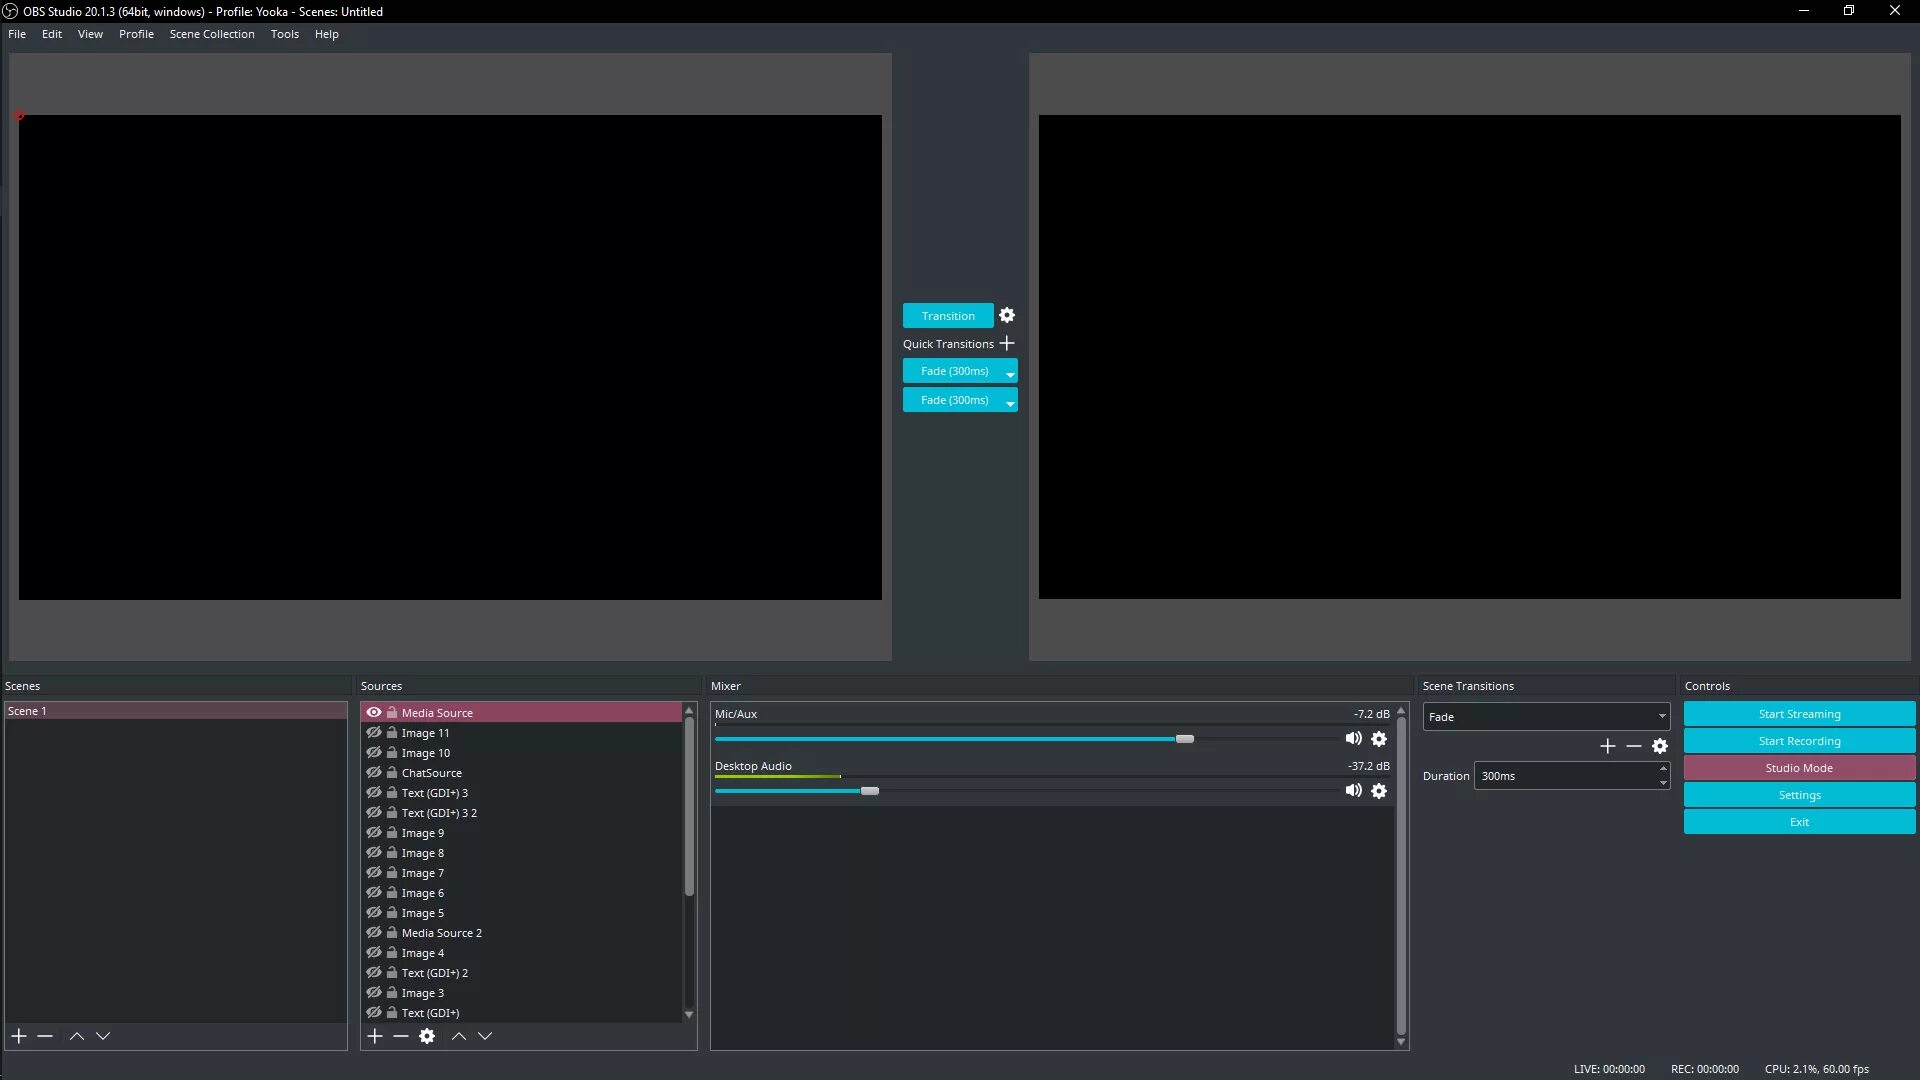Toggle lock icon on ChatSource layer
Image resolution: width=1920 pixels, height=1080 pixels.
coord(392,773)
